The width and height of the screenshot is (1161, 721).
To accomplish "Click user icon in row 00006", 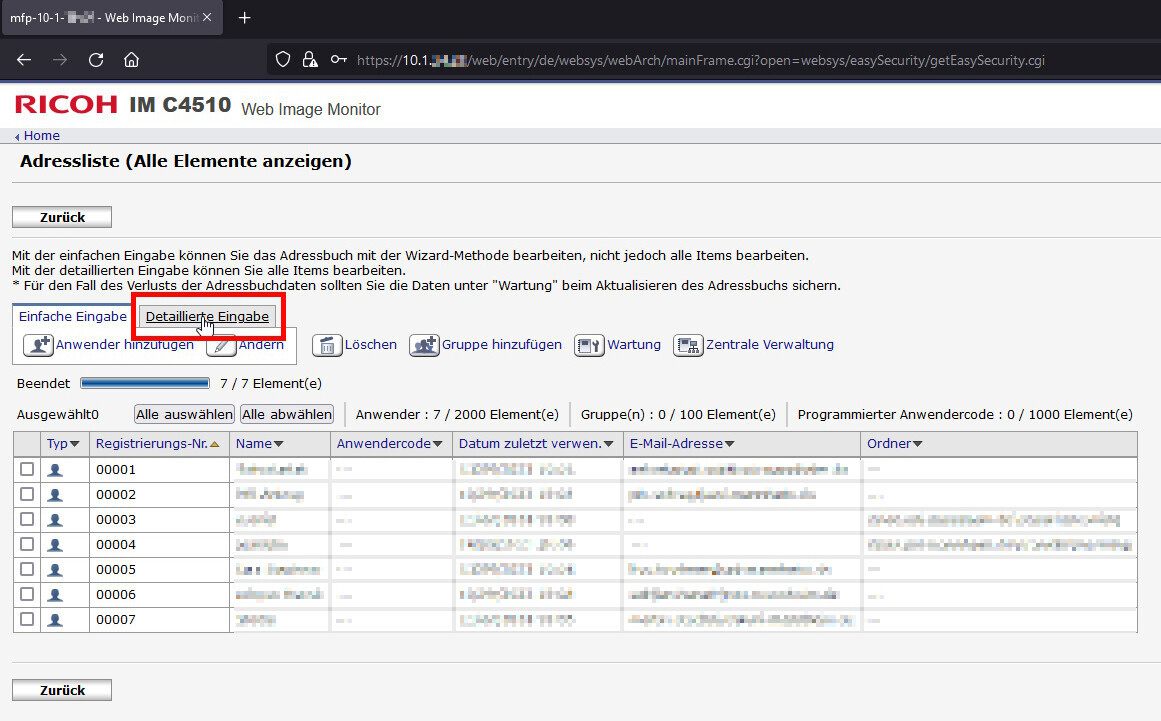I will [55, 595].
